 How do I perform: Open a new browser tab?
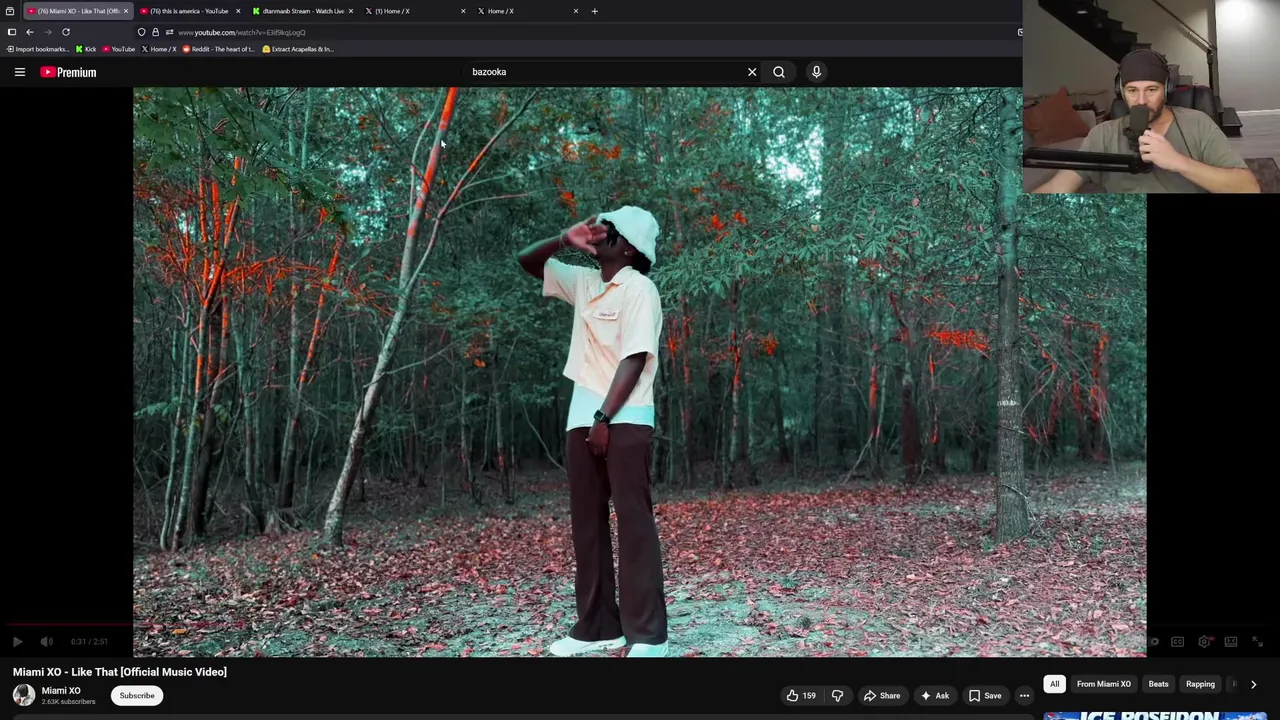click(594, 11)
